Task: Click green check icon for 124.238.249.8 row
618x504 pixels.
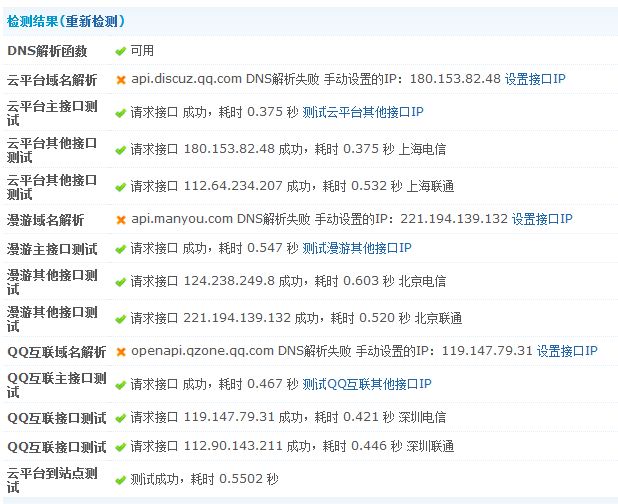Action: coord(120,282)
